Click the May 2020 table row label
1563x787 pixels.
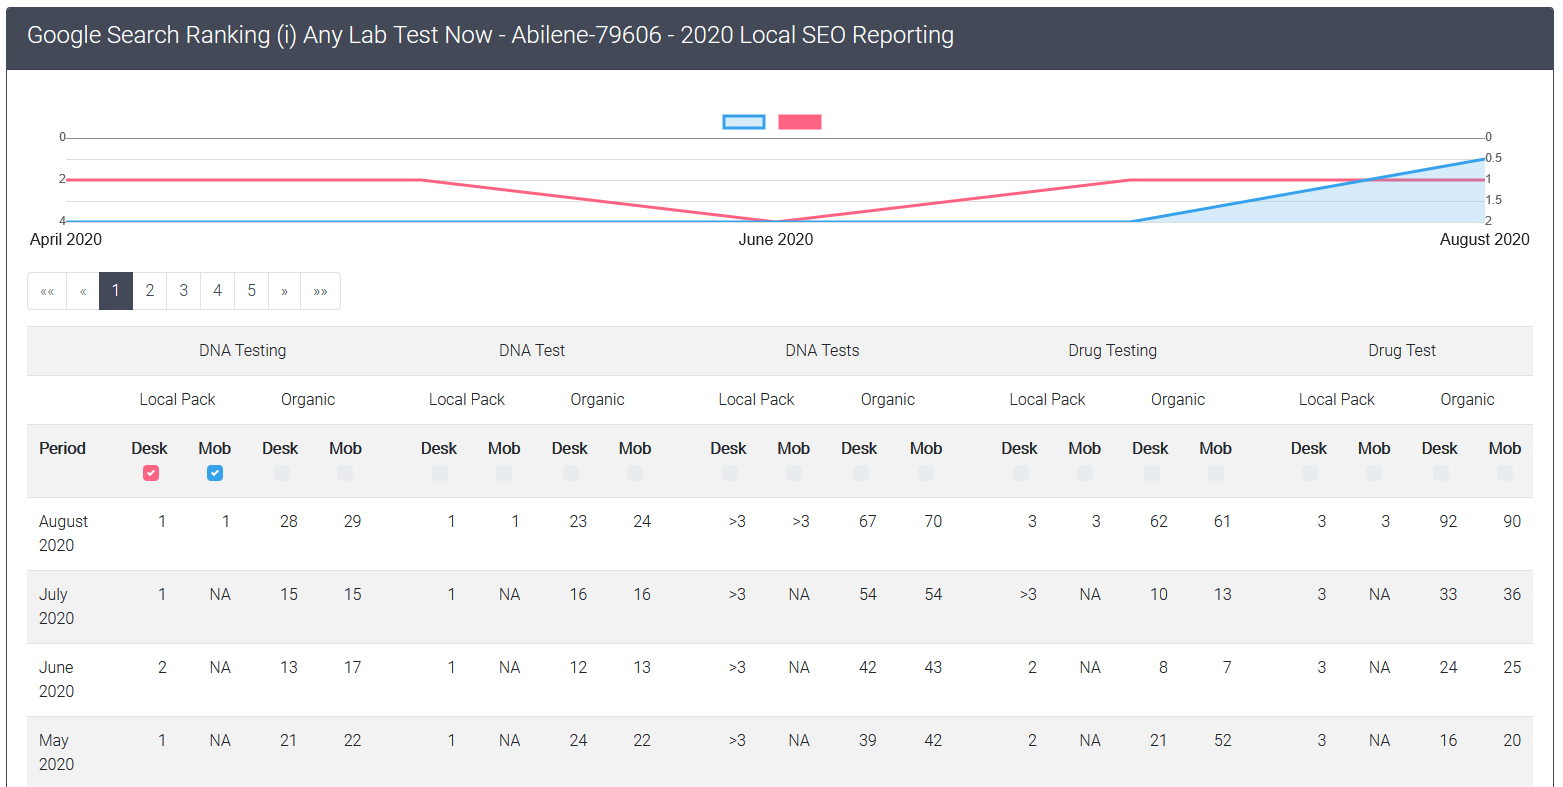[56, 752]
